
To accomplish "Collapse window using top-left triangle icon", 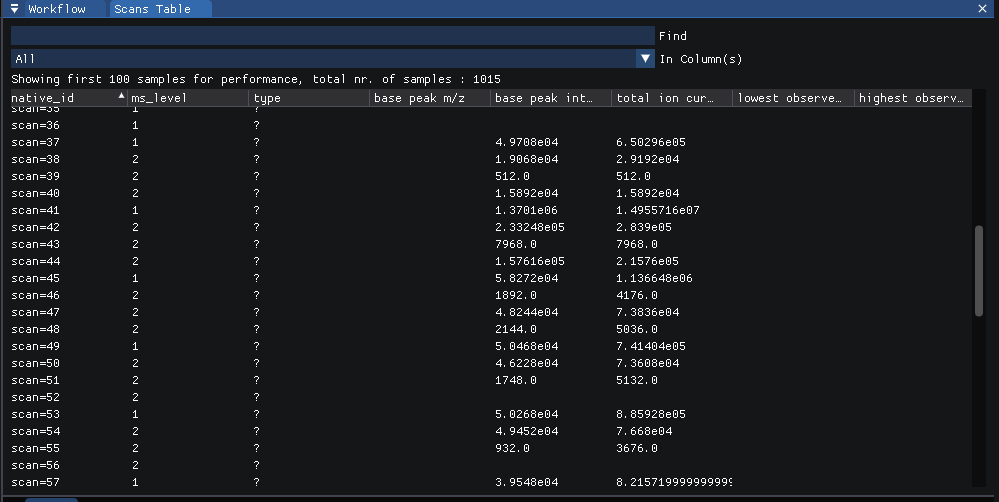I will 14,9.
